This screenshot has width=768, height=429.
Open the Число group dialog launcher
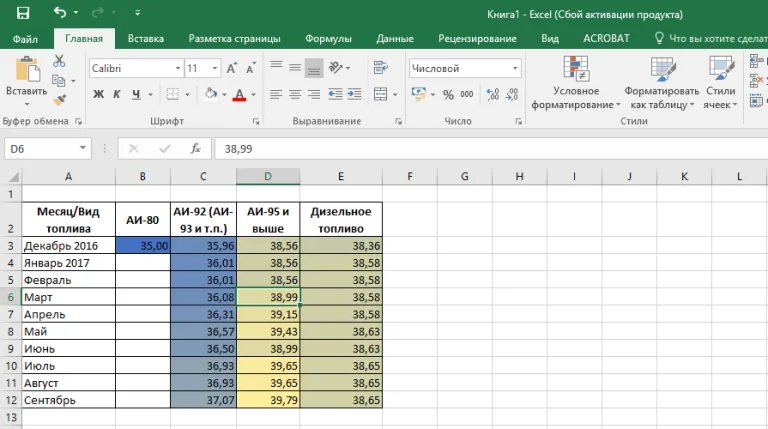tap(518, 121)
